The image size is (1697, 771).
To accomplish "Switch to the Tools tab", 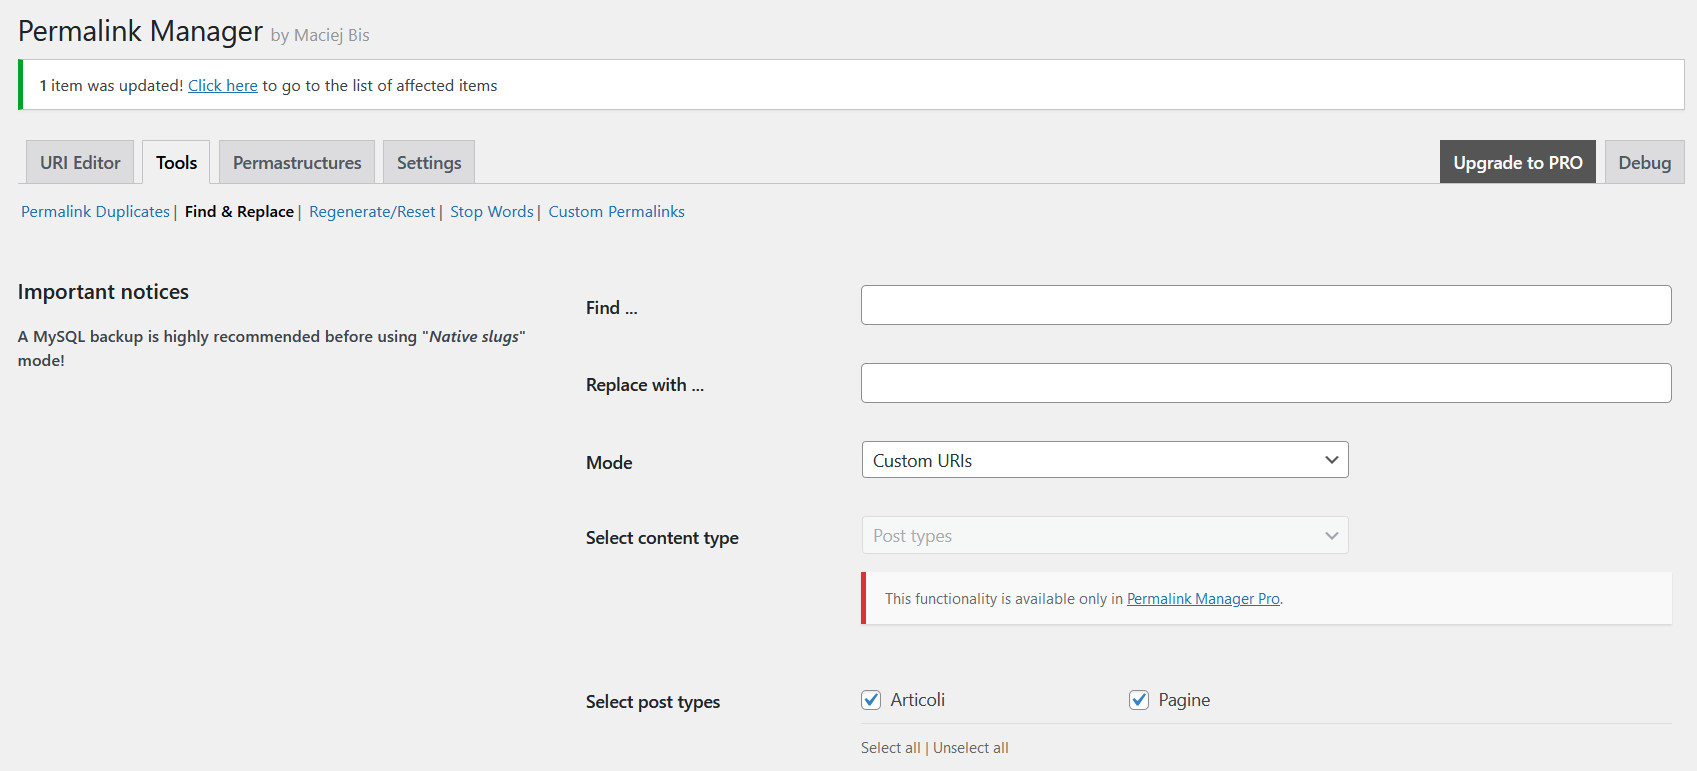I will [176, 162].
